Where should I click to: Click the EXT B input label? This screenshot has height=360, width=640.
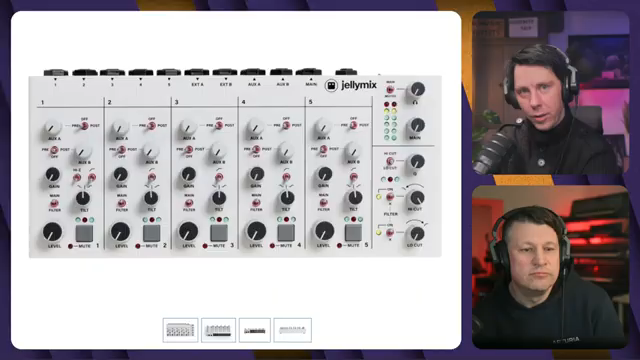point(226,84)
